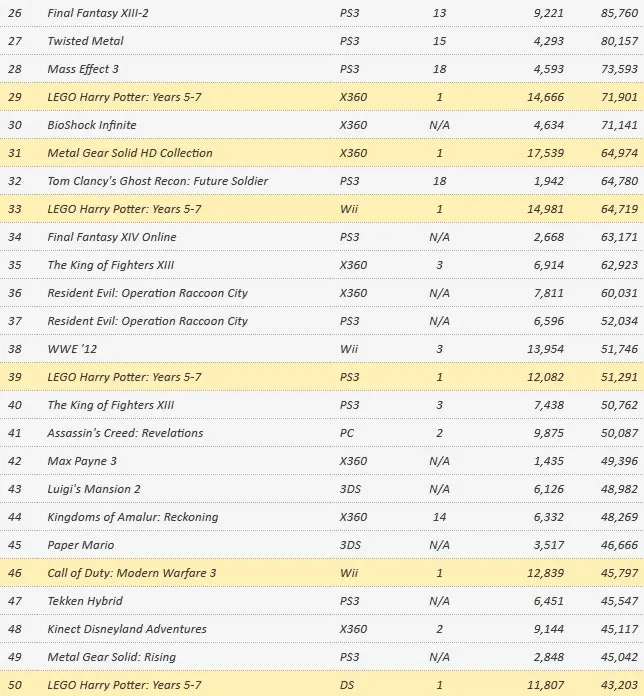Click Paper Mario 3DS entry

coord(81,546)
